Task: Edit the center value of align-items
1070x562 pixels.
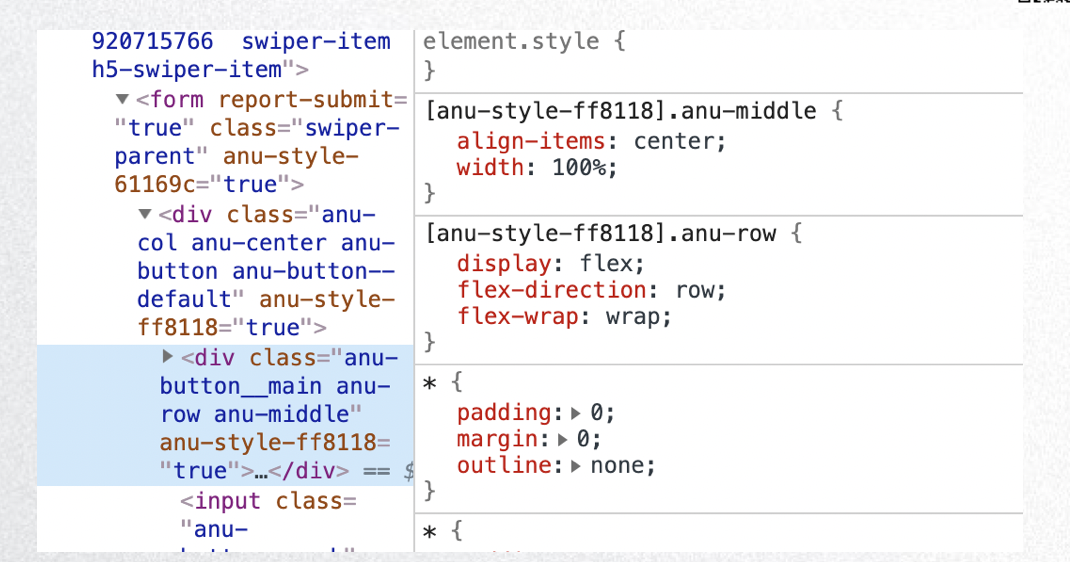Action: (x=674, y=141)
